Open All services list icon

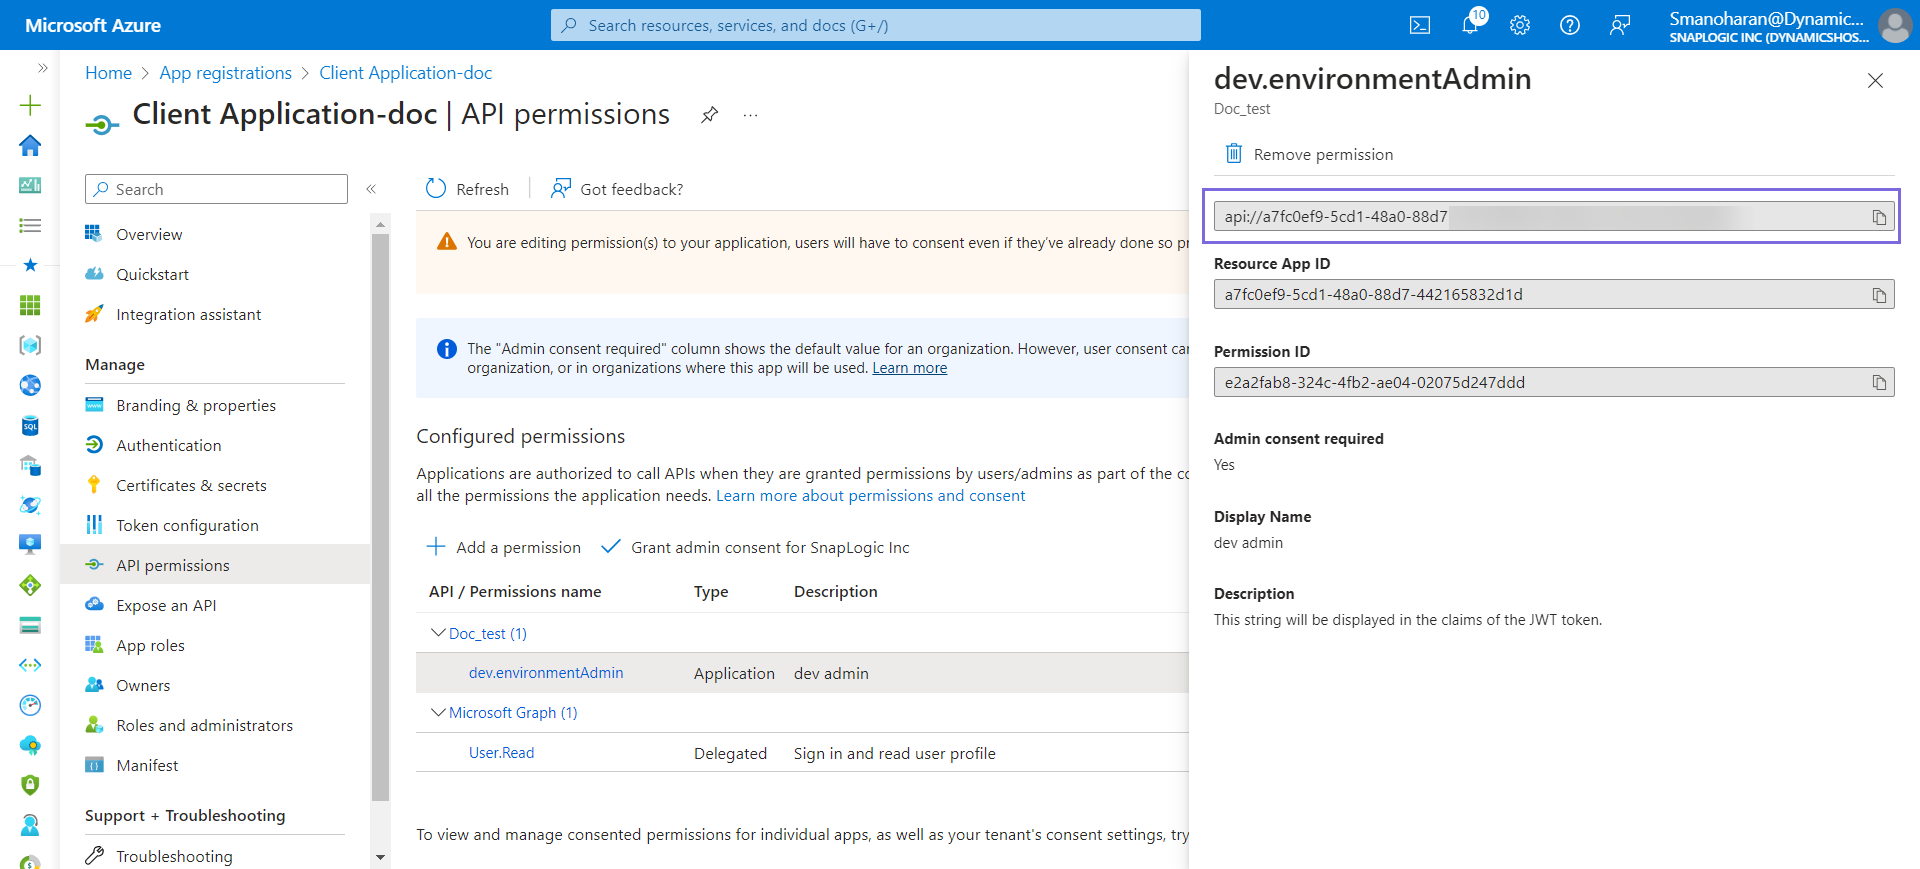pos(30,225)
